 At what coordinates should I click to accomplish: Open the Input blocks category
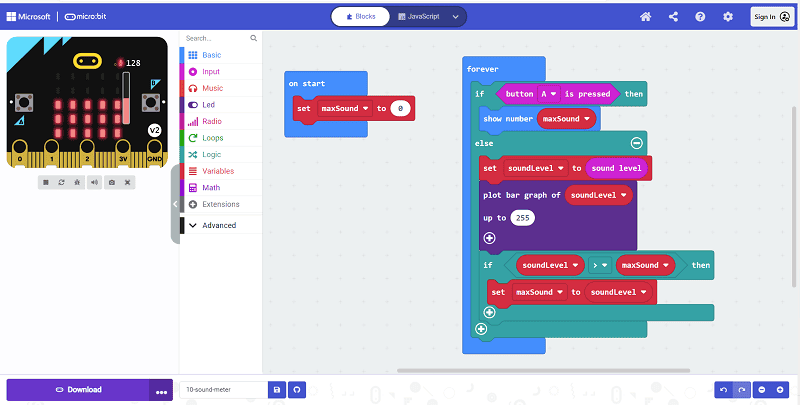tap(221, 71)
